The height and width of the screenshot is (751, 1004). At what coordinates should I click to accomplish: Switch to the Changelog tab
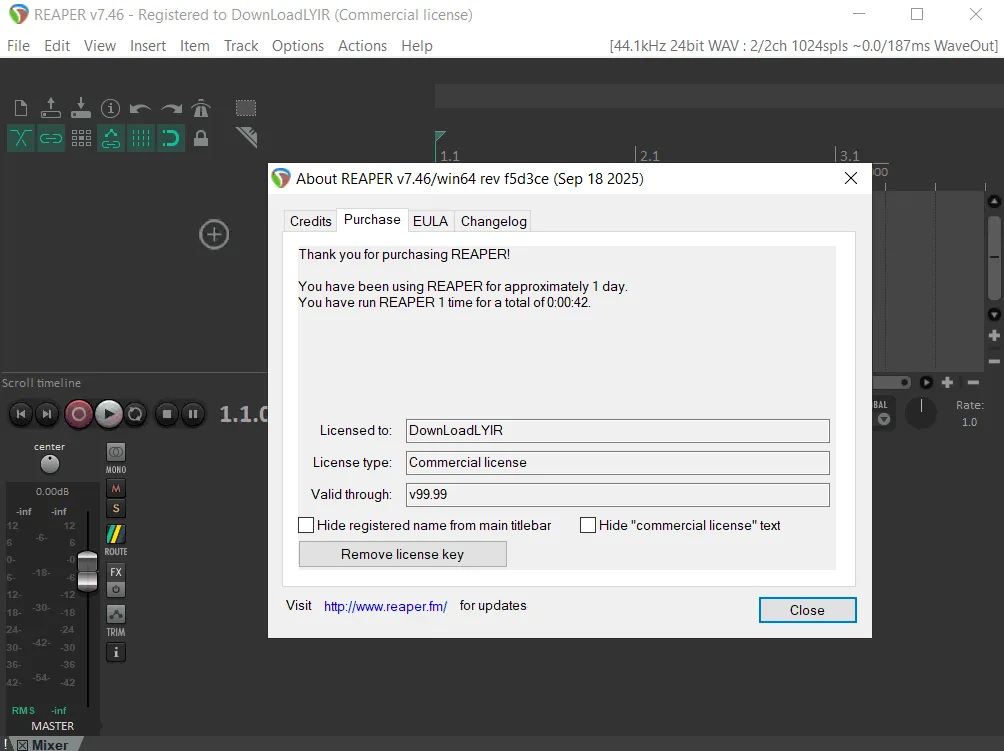click(494, 221)
